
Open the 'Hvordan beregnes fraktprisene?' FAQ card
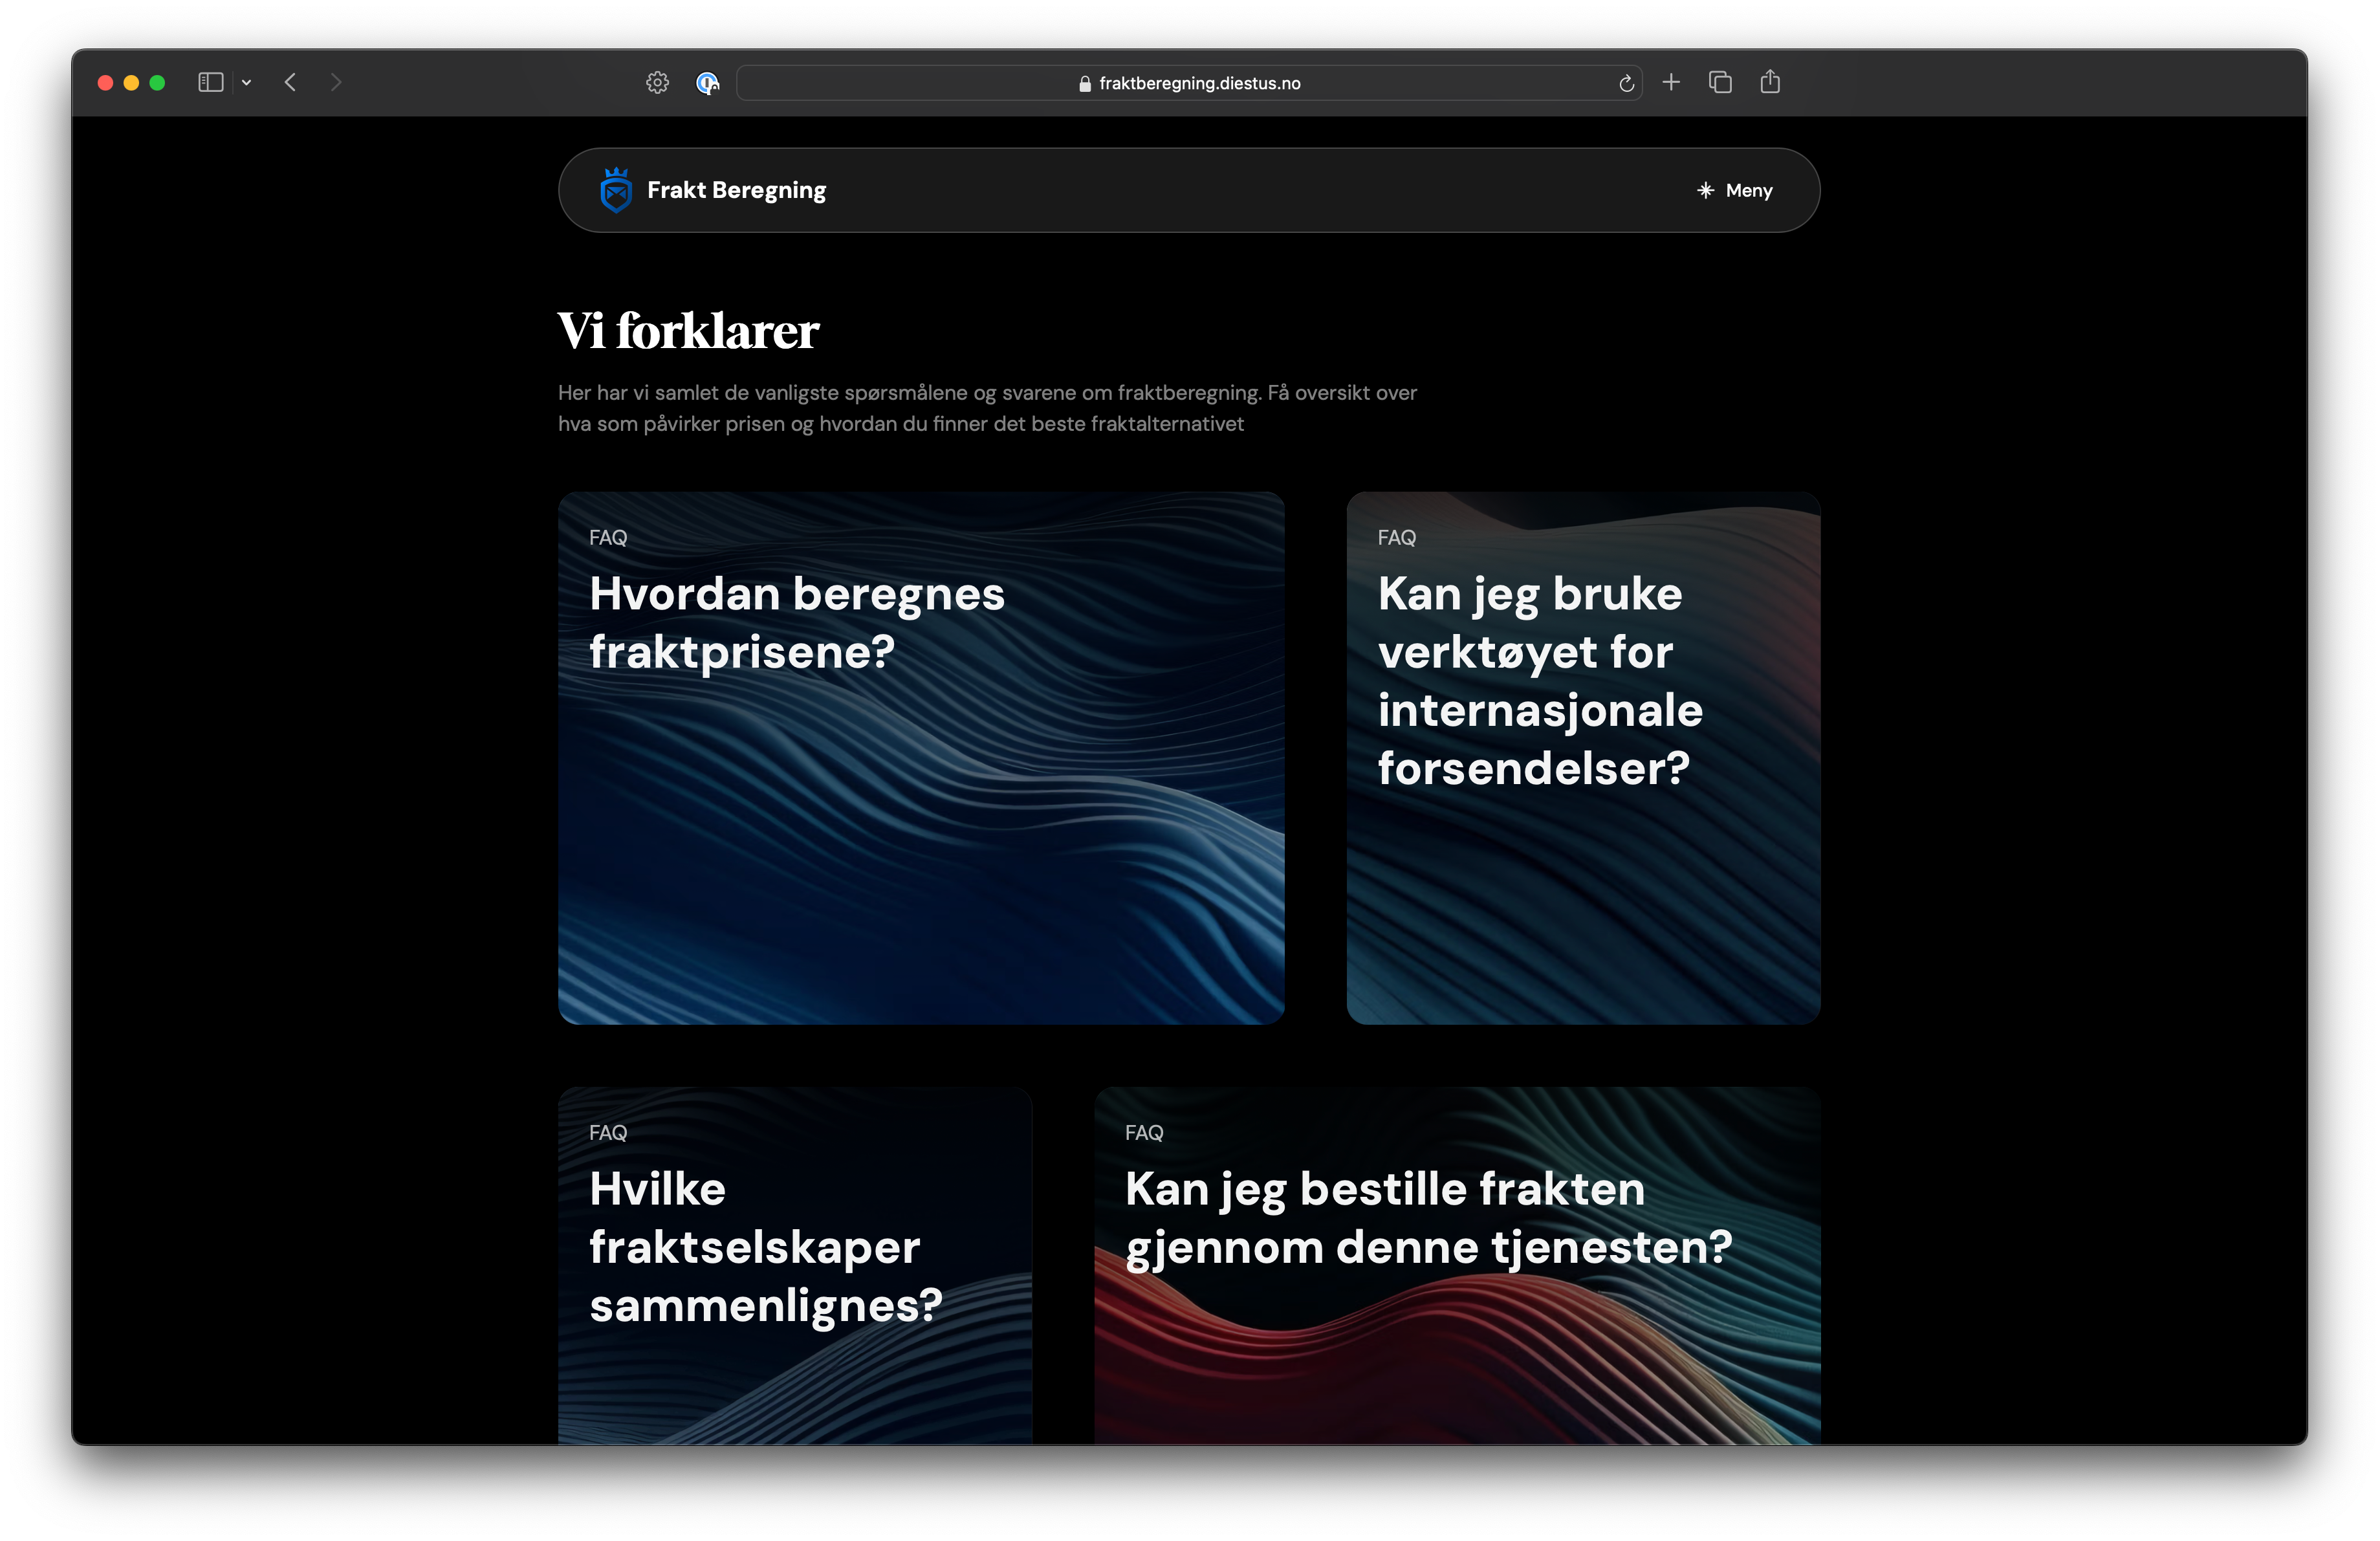[x=920, y=757]
